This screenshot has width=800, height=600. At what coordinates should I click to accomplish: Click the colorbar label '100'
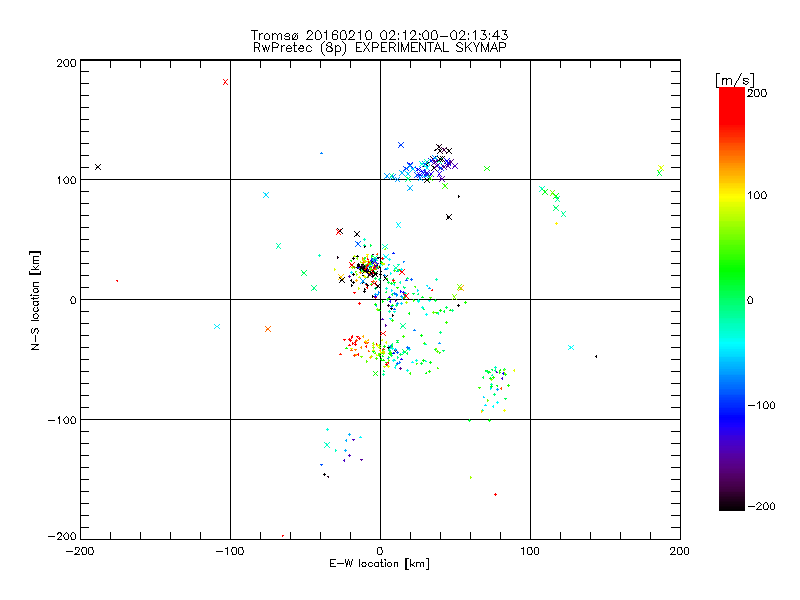tap(757, 195)
